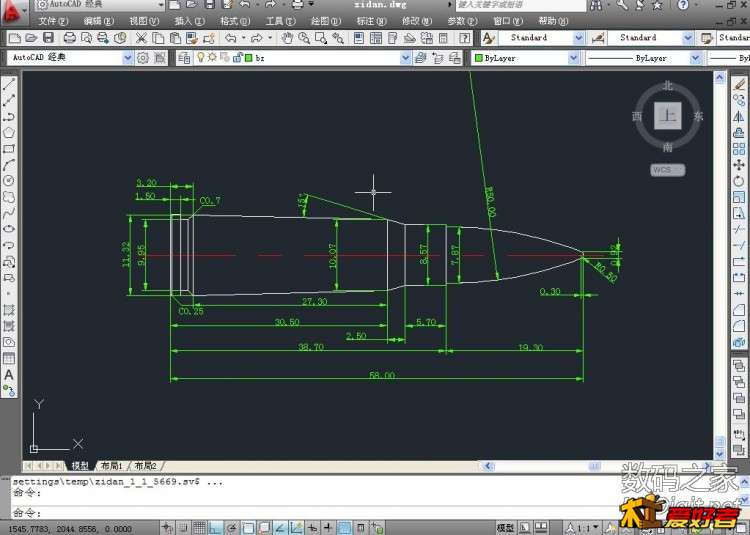Click the Mirror modify tool
Image resolution: width=750 pixels, height=535 pixels.
pos(739,116)
